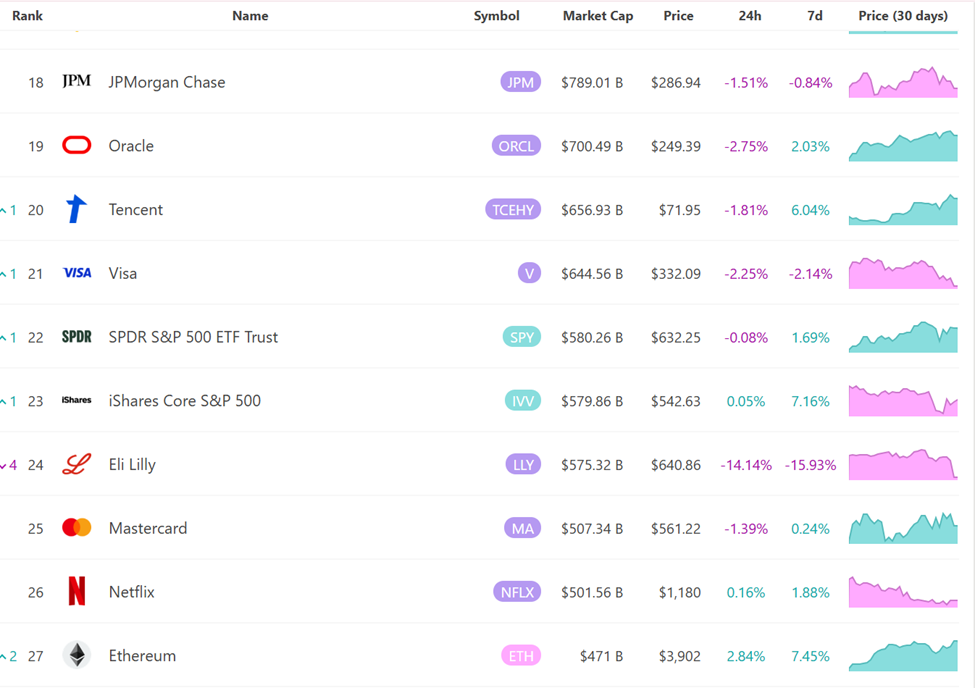Click the red Oracle logo icon
The image size is (975, 688).
click(77, 146)
